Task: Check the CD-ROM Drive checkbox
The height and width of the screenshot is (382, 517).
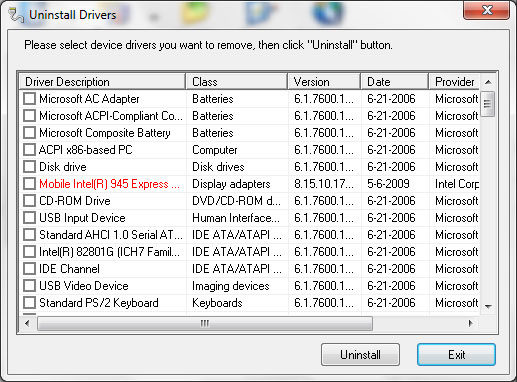Action: [29, 201]
